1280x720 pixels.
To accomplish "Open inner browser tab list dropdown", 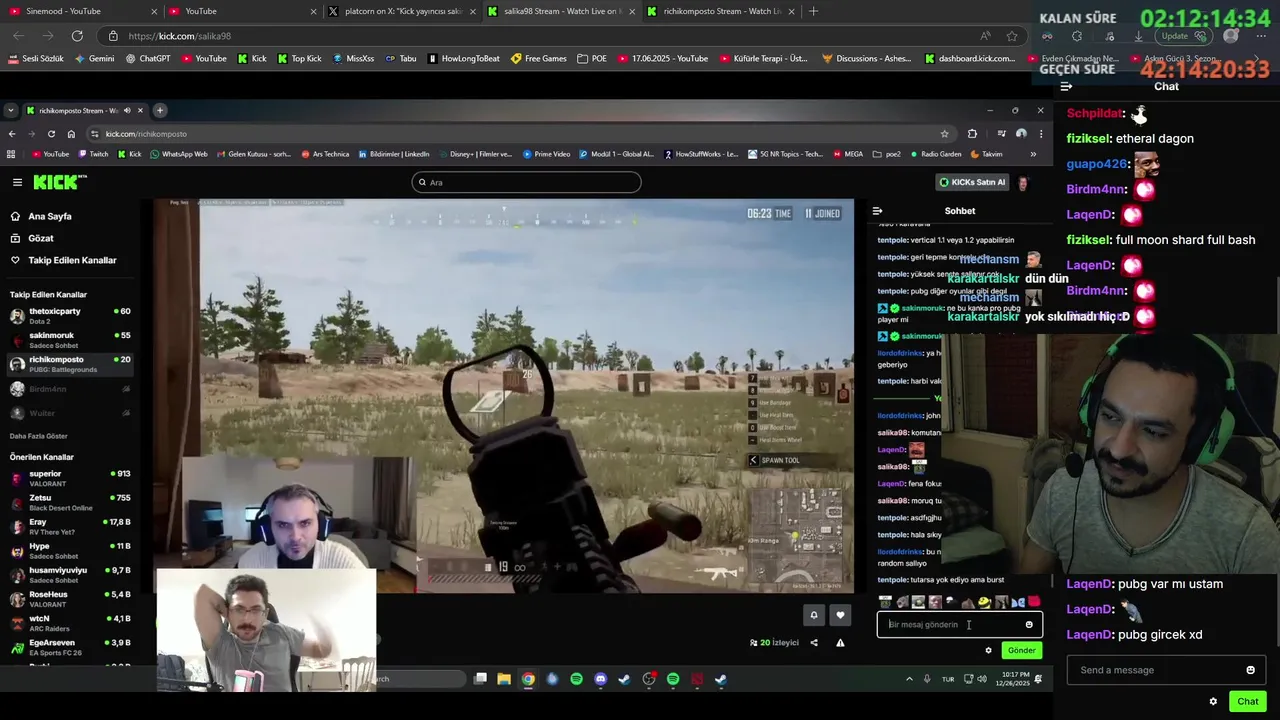I will (10, 110).
